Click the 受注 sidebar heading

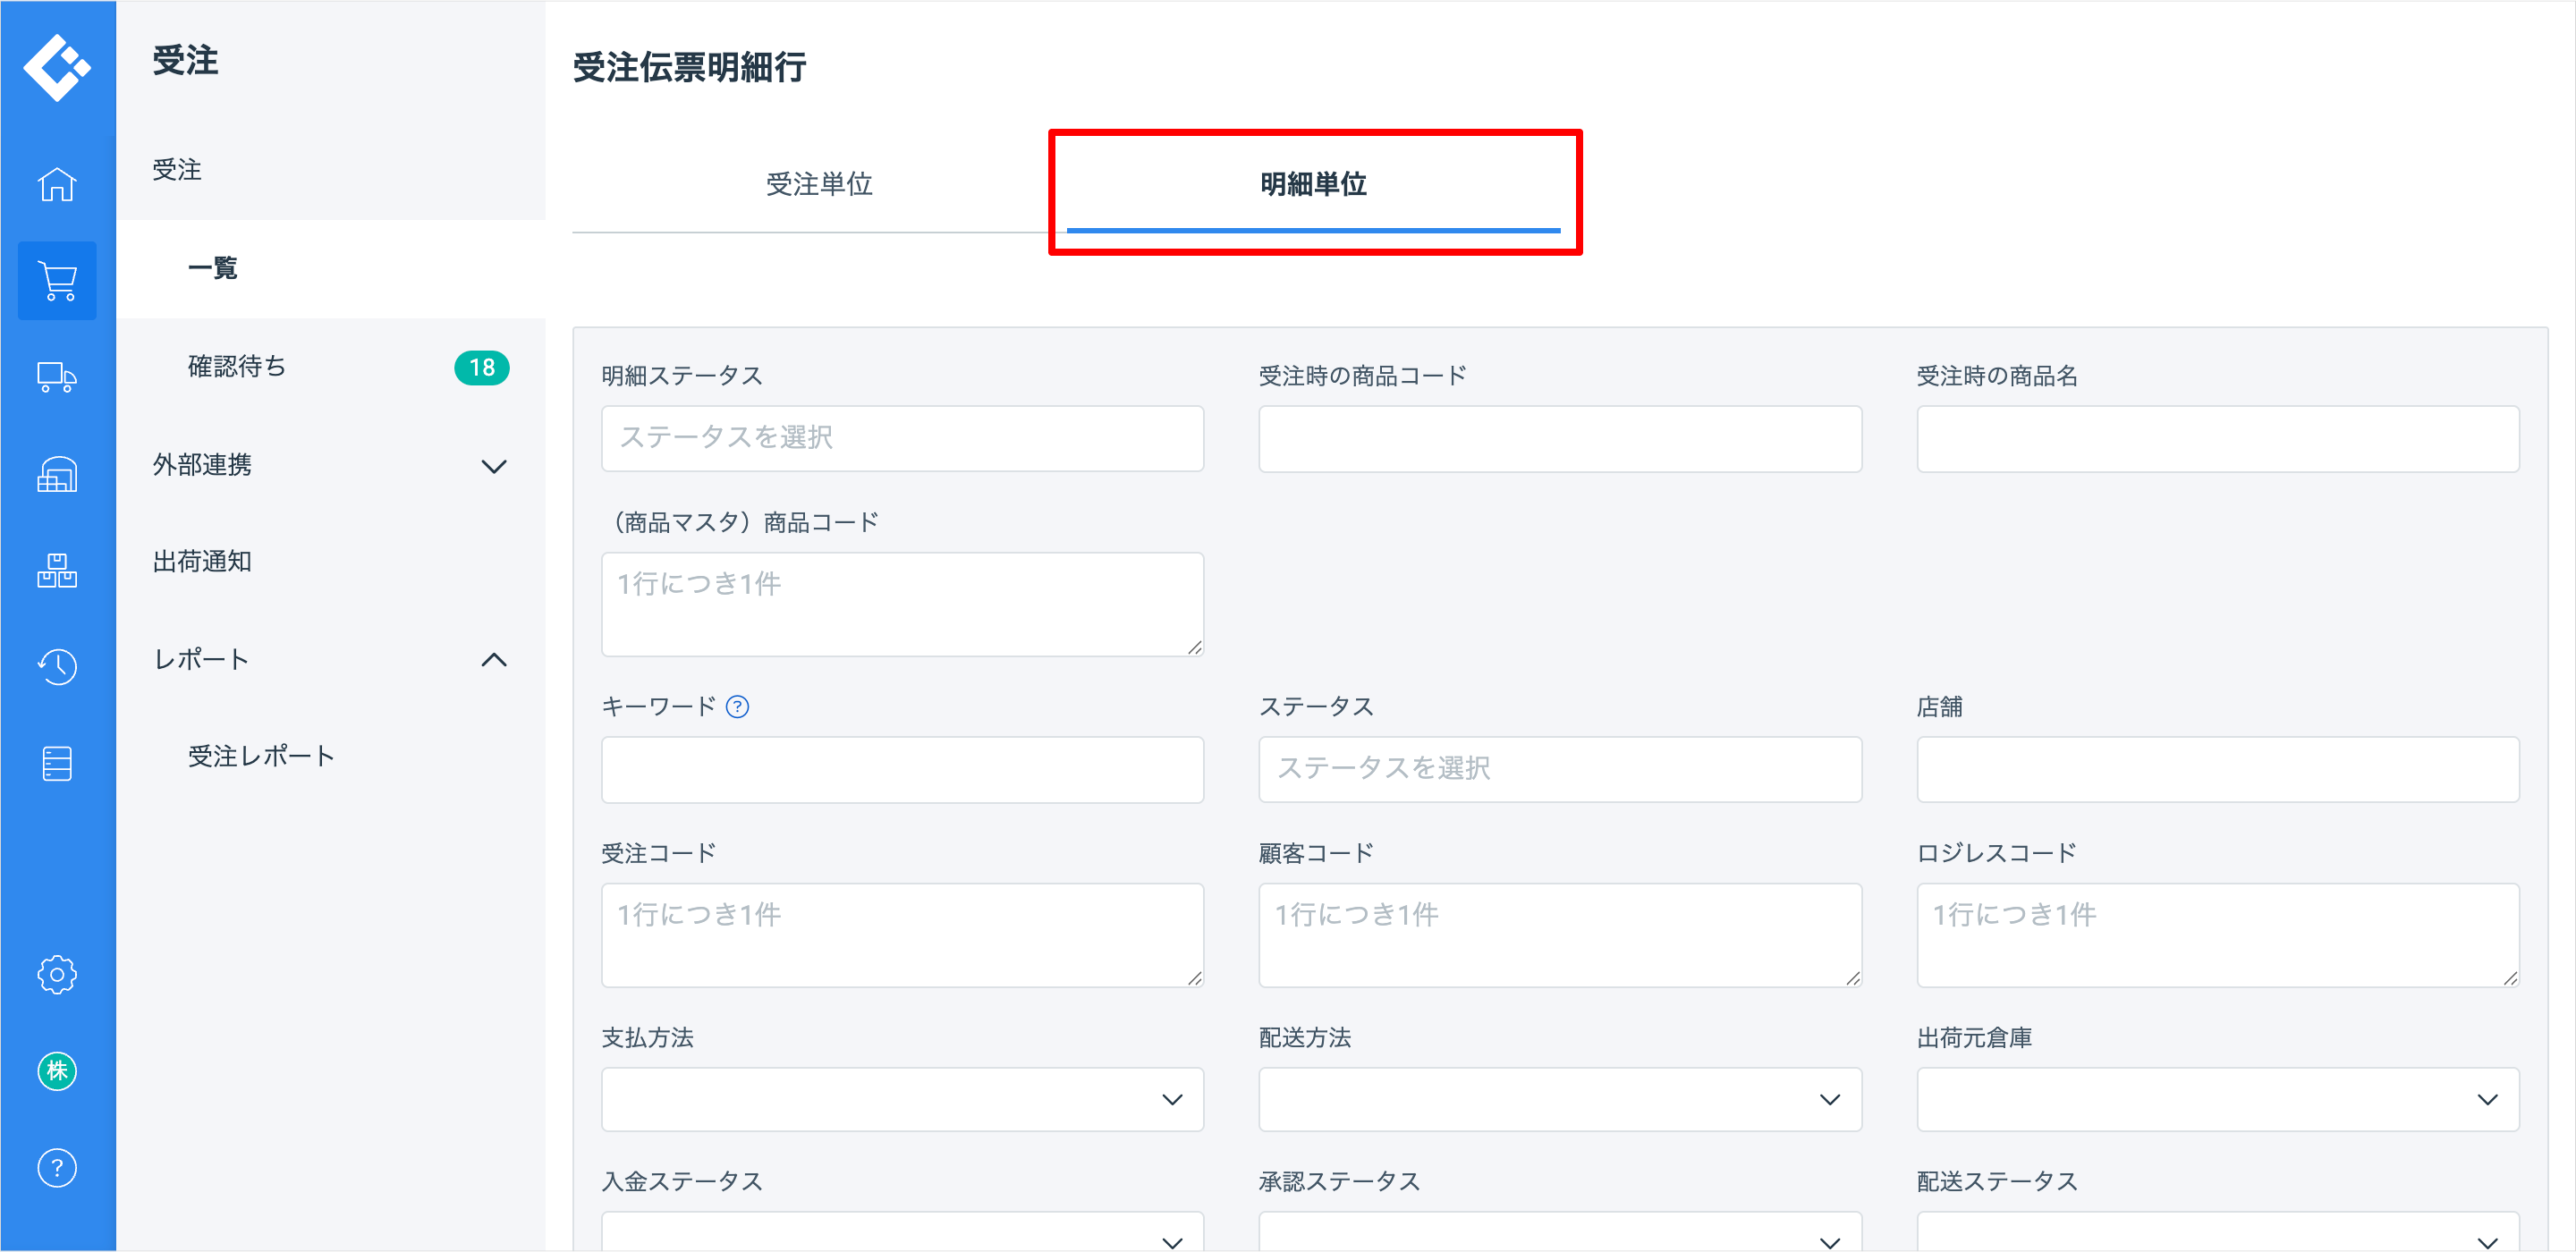[185, 61]
